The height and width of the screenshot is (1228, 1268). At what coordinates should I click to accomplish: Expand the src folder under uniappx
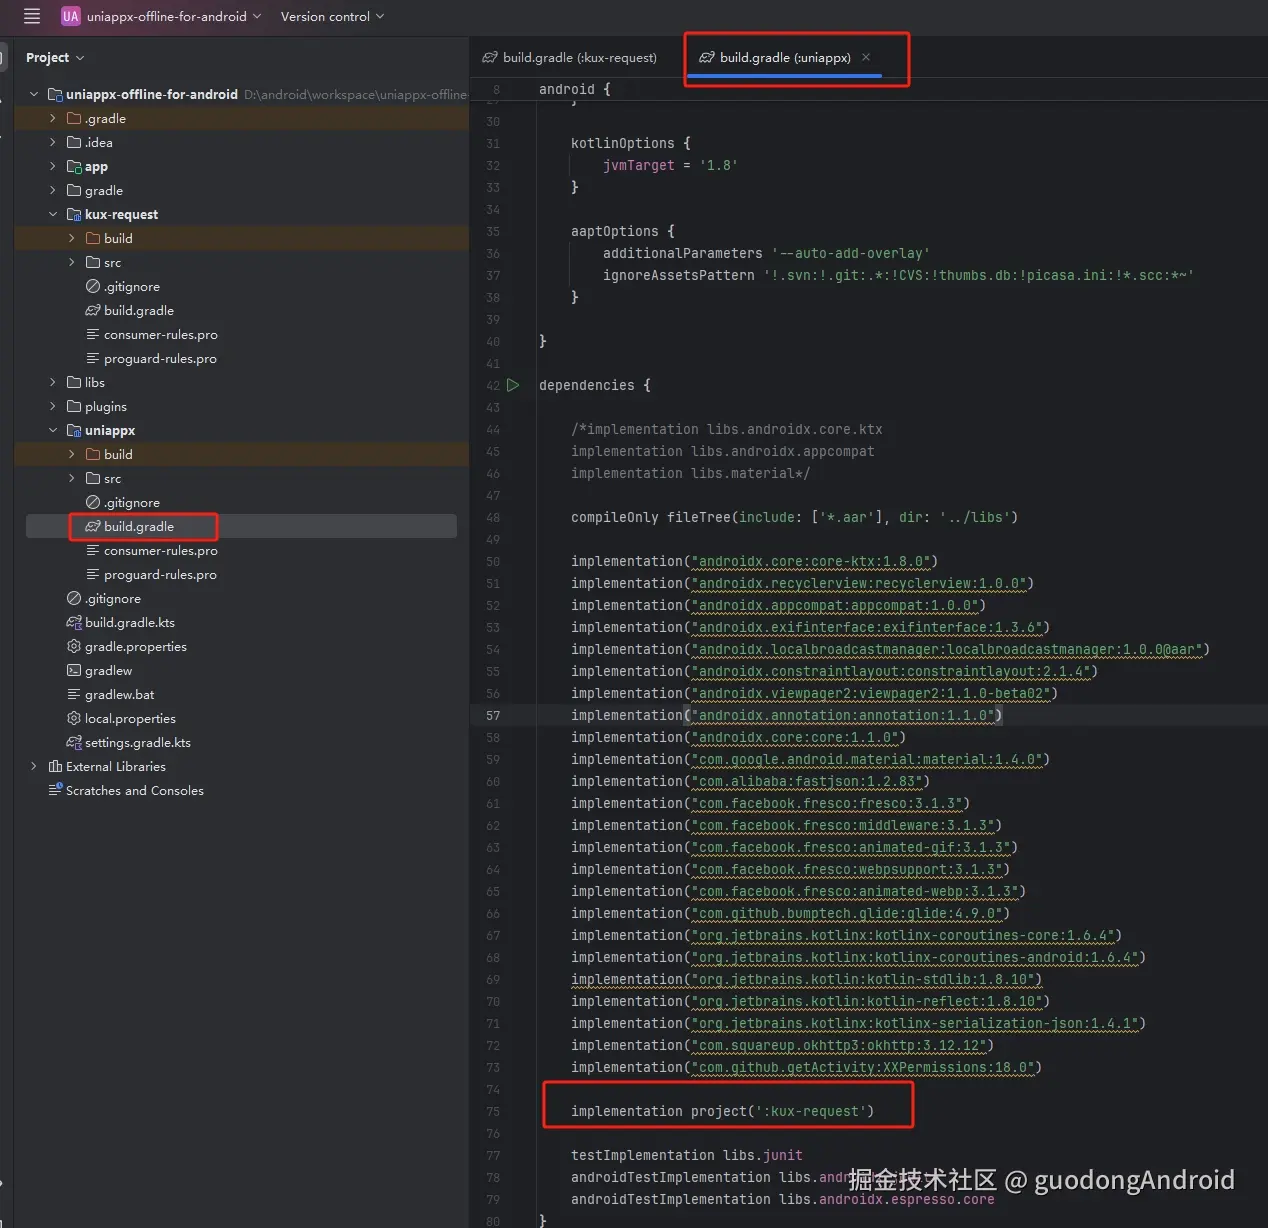coord(72,478)
